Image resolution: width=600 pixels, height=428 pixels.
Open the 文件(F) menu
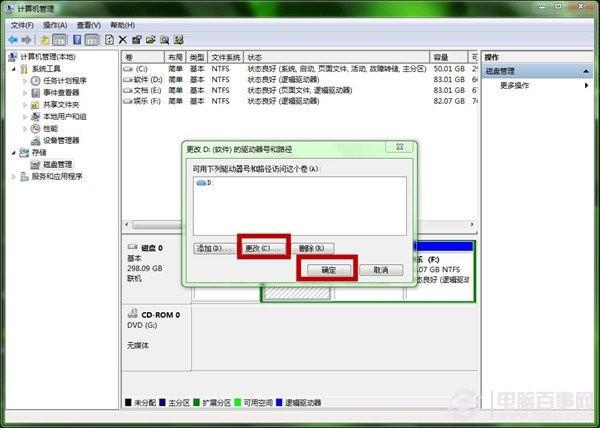point(21,24)
